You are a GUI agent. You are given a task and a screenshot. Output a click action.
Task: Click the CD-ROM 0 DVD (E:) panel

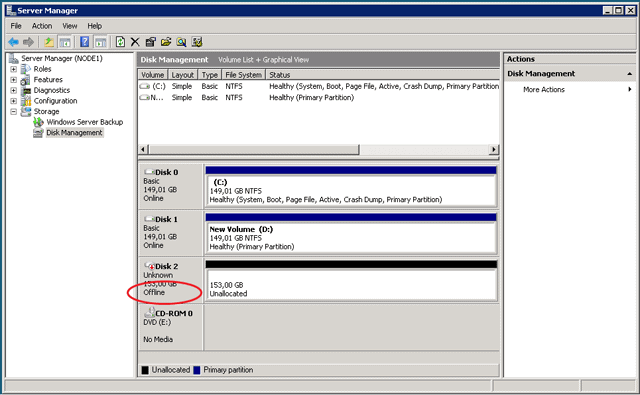[171, 327]
